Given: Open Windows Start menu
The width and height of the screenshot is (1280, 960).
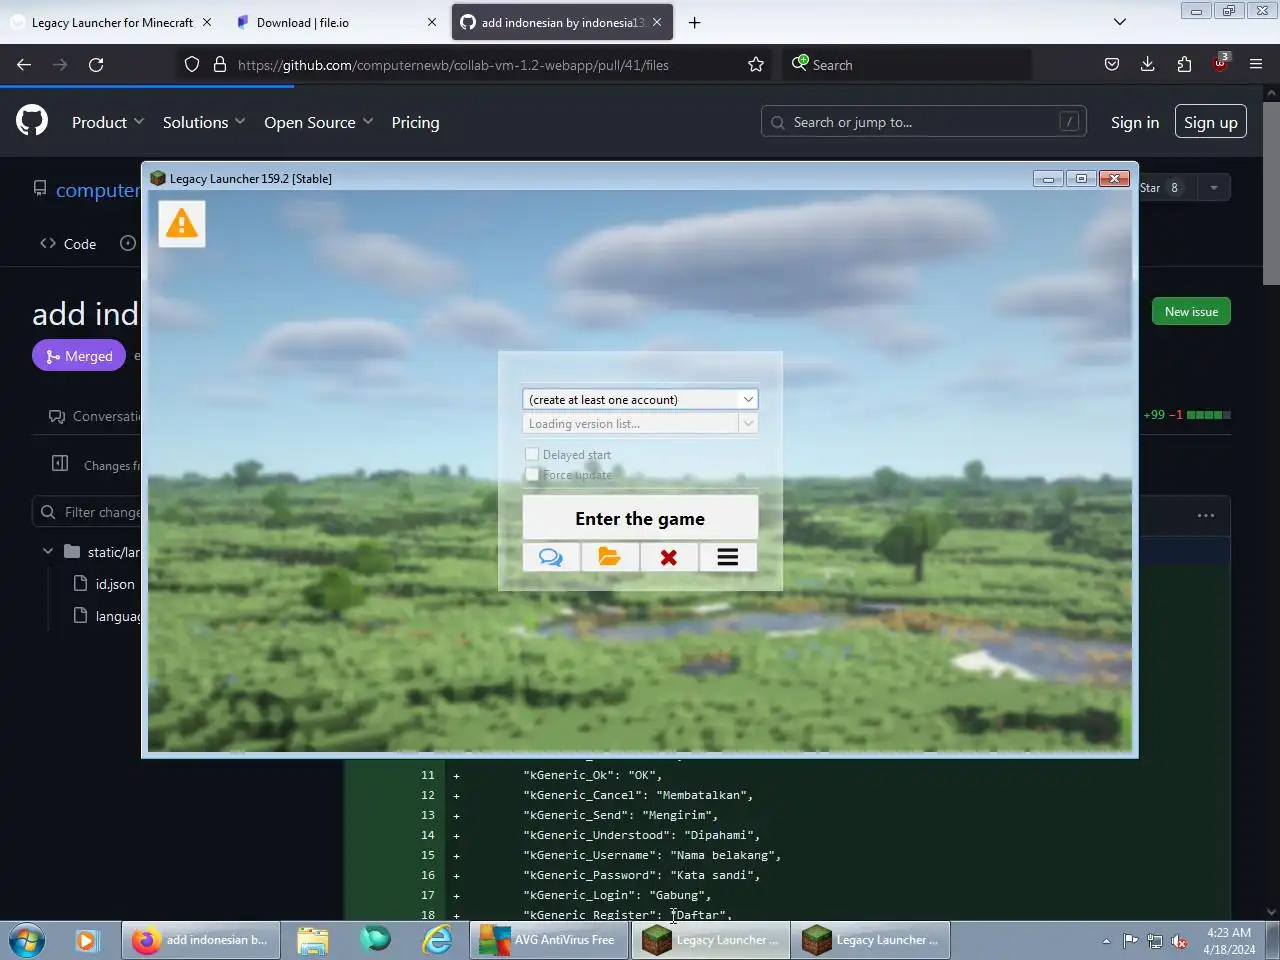Looking at the screenshot, I should point(27,940).
